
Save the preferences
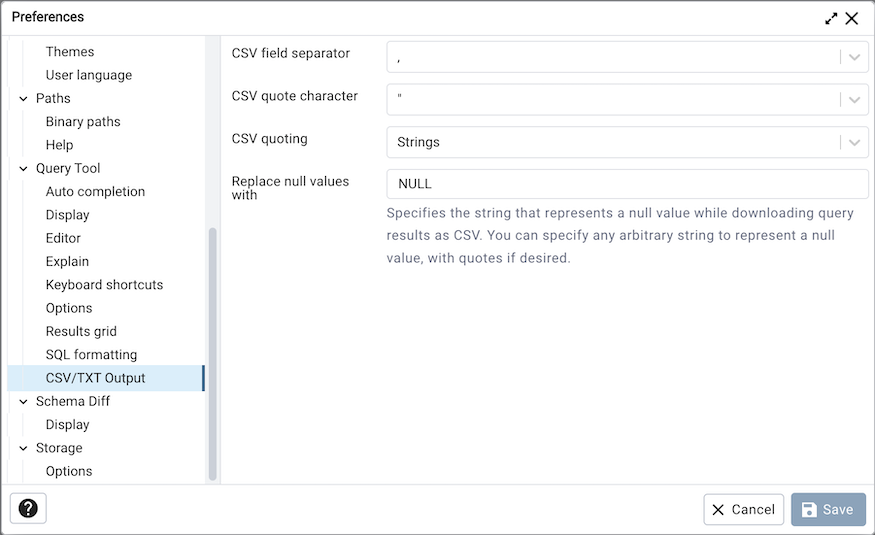pos(828,509)
